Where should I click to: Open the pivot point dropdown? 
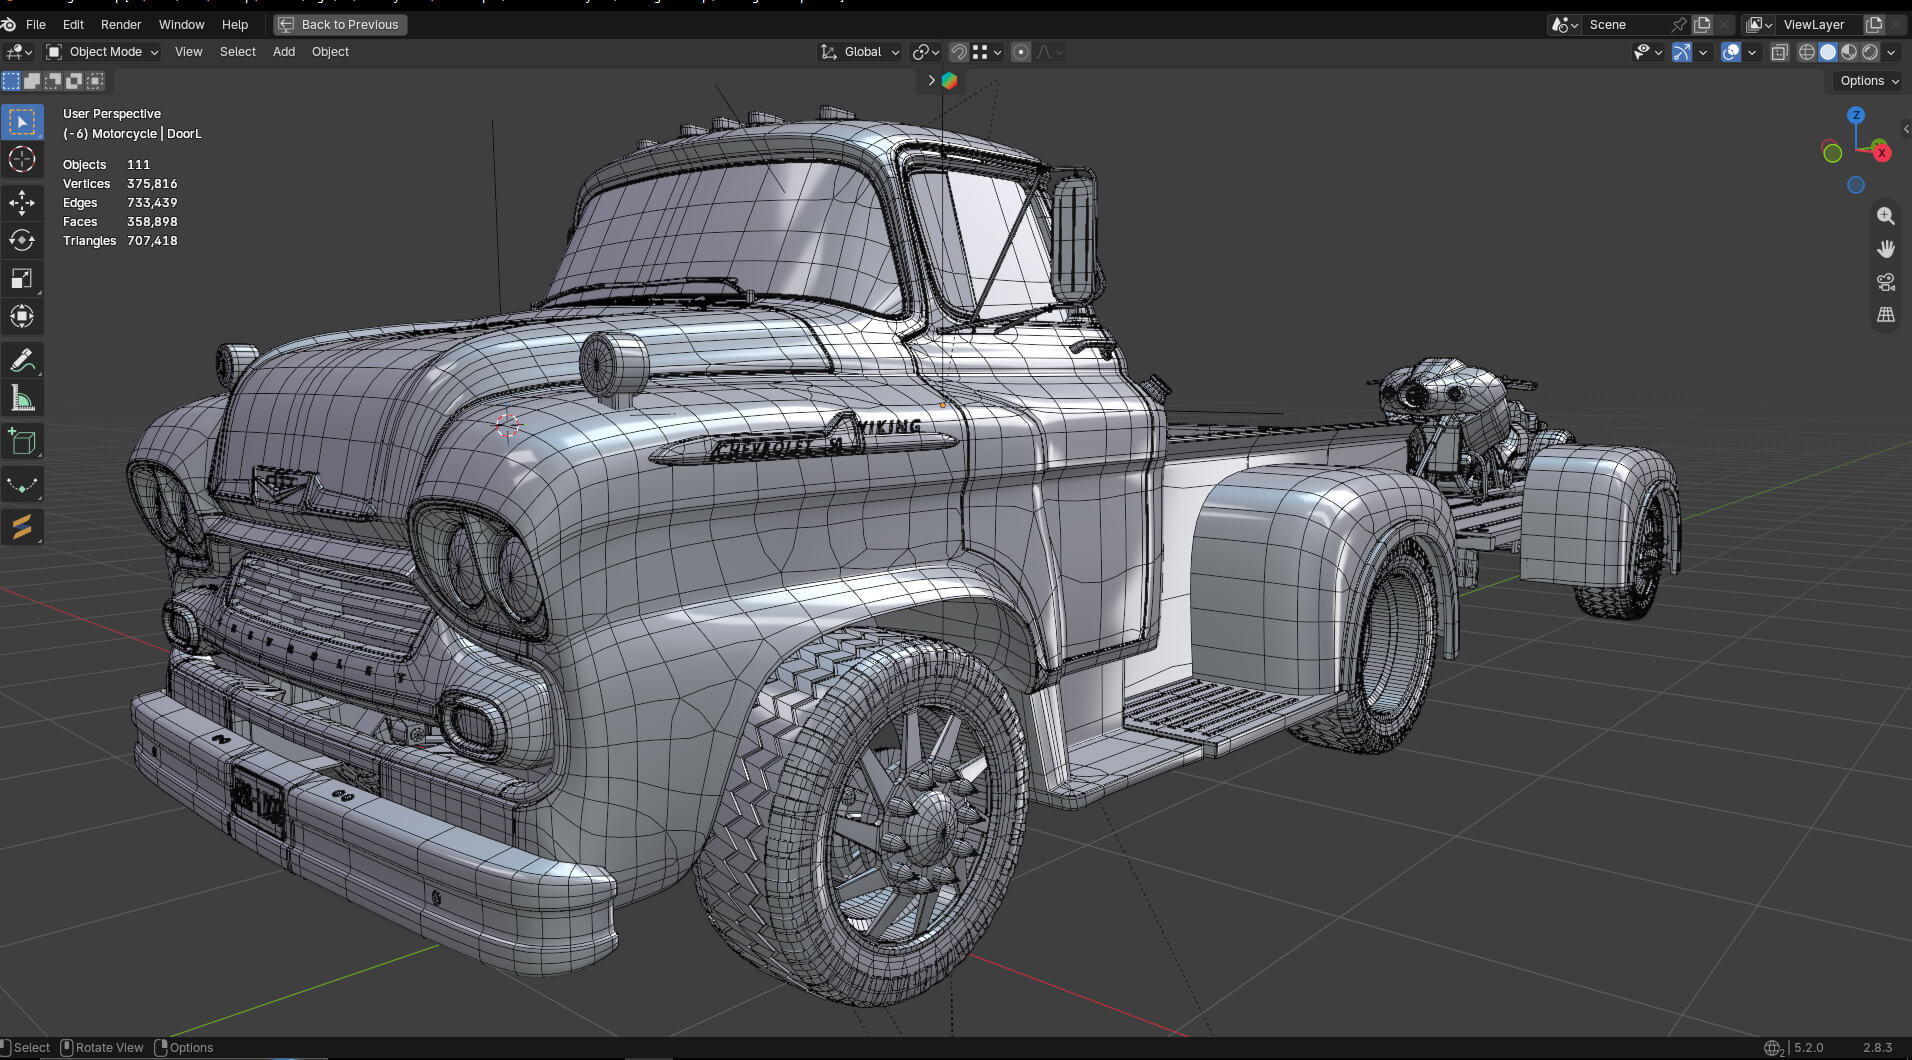926,52
